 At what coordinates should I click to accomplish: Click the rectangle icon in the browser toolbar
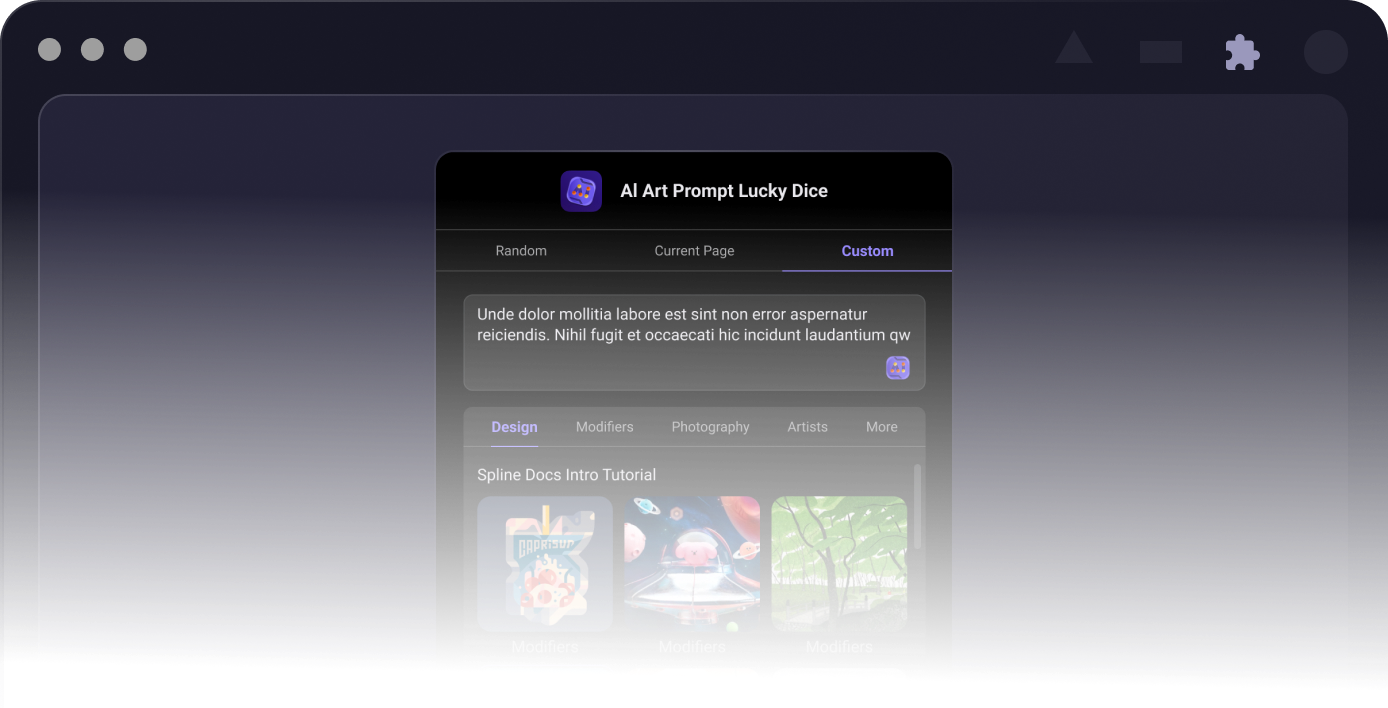pos(1161,52)
